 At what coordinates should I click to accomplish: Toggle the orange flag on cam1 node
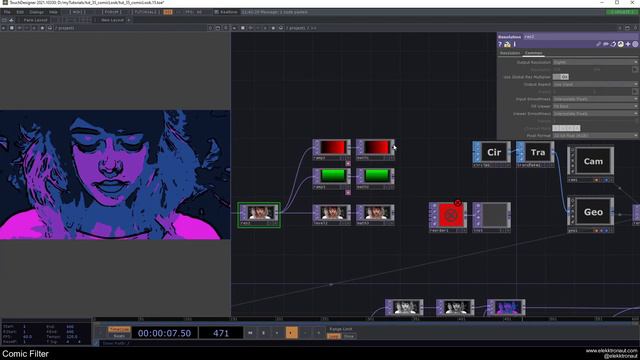tap(596, 180)
